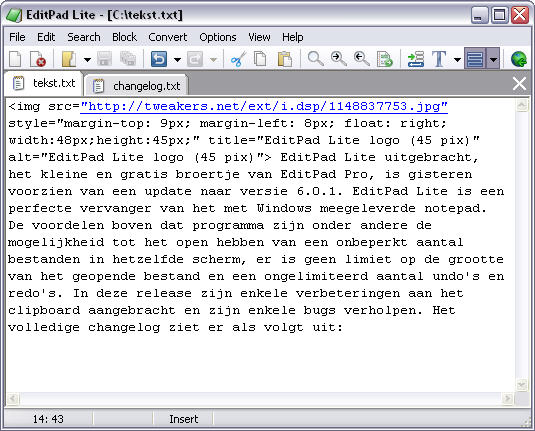Click the Replace icon
The image size is (535, 431).
[385, 59]
